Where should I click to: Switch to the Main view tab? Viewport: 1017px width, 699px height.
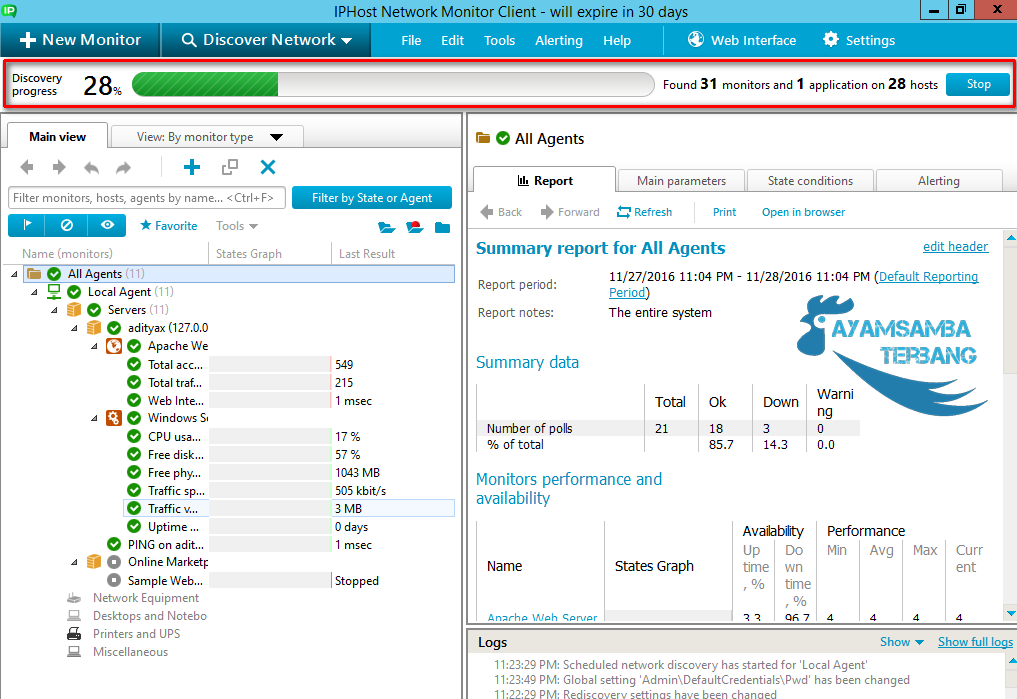[x=57, y=137]
